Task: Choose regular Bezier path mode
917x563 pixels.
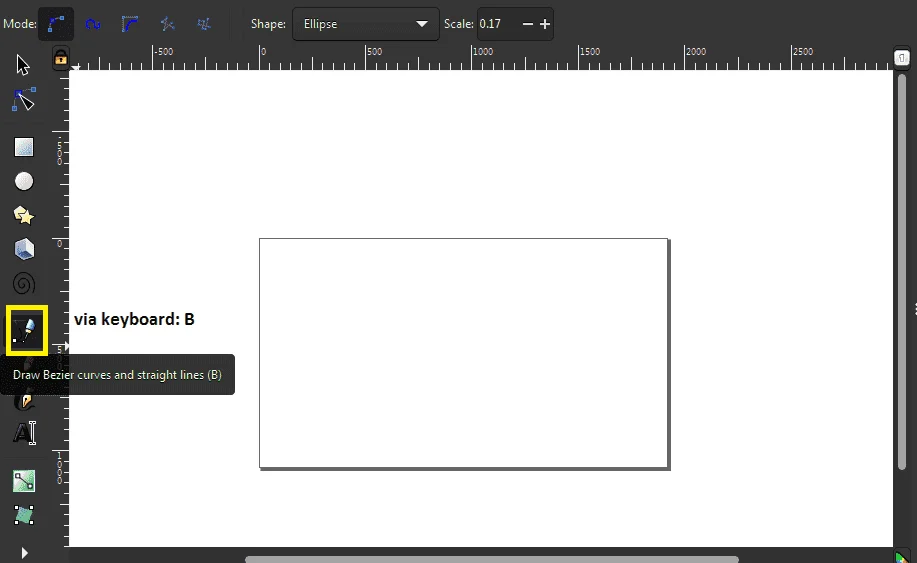Action: [x=56, y=24]
